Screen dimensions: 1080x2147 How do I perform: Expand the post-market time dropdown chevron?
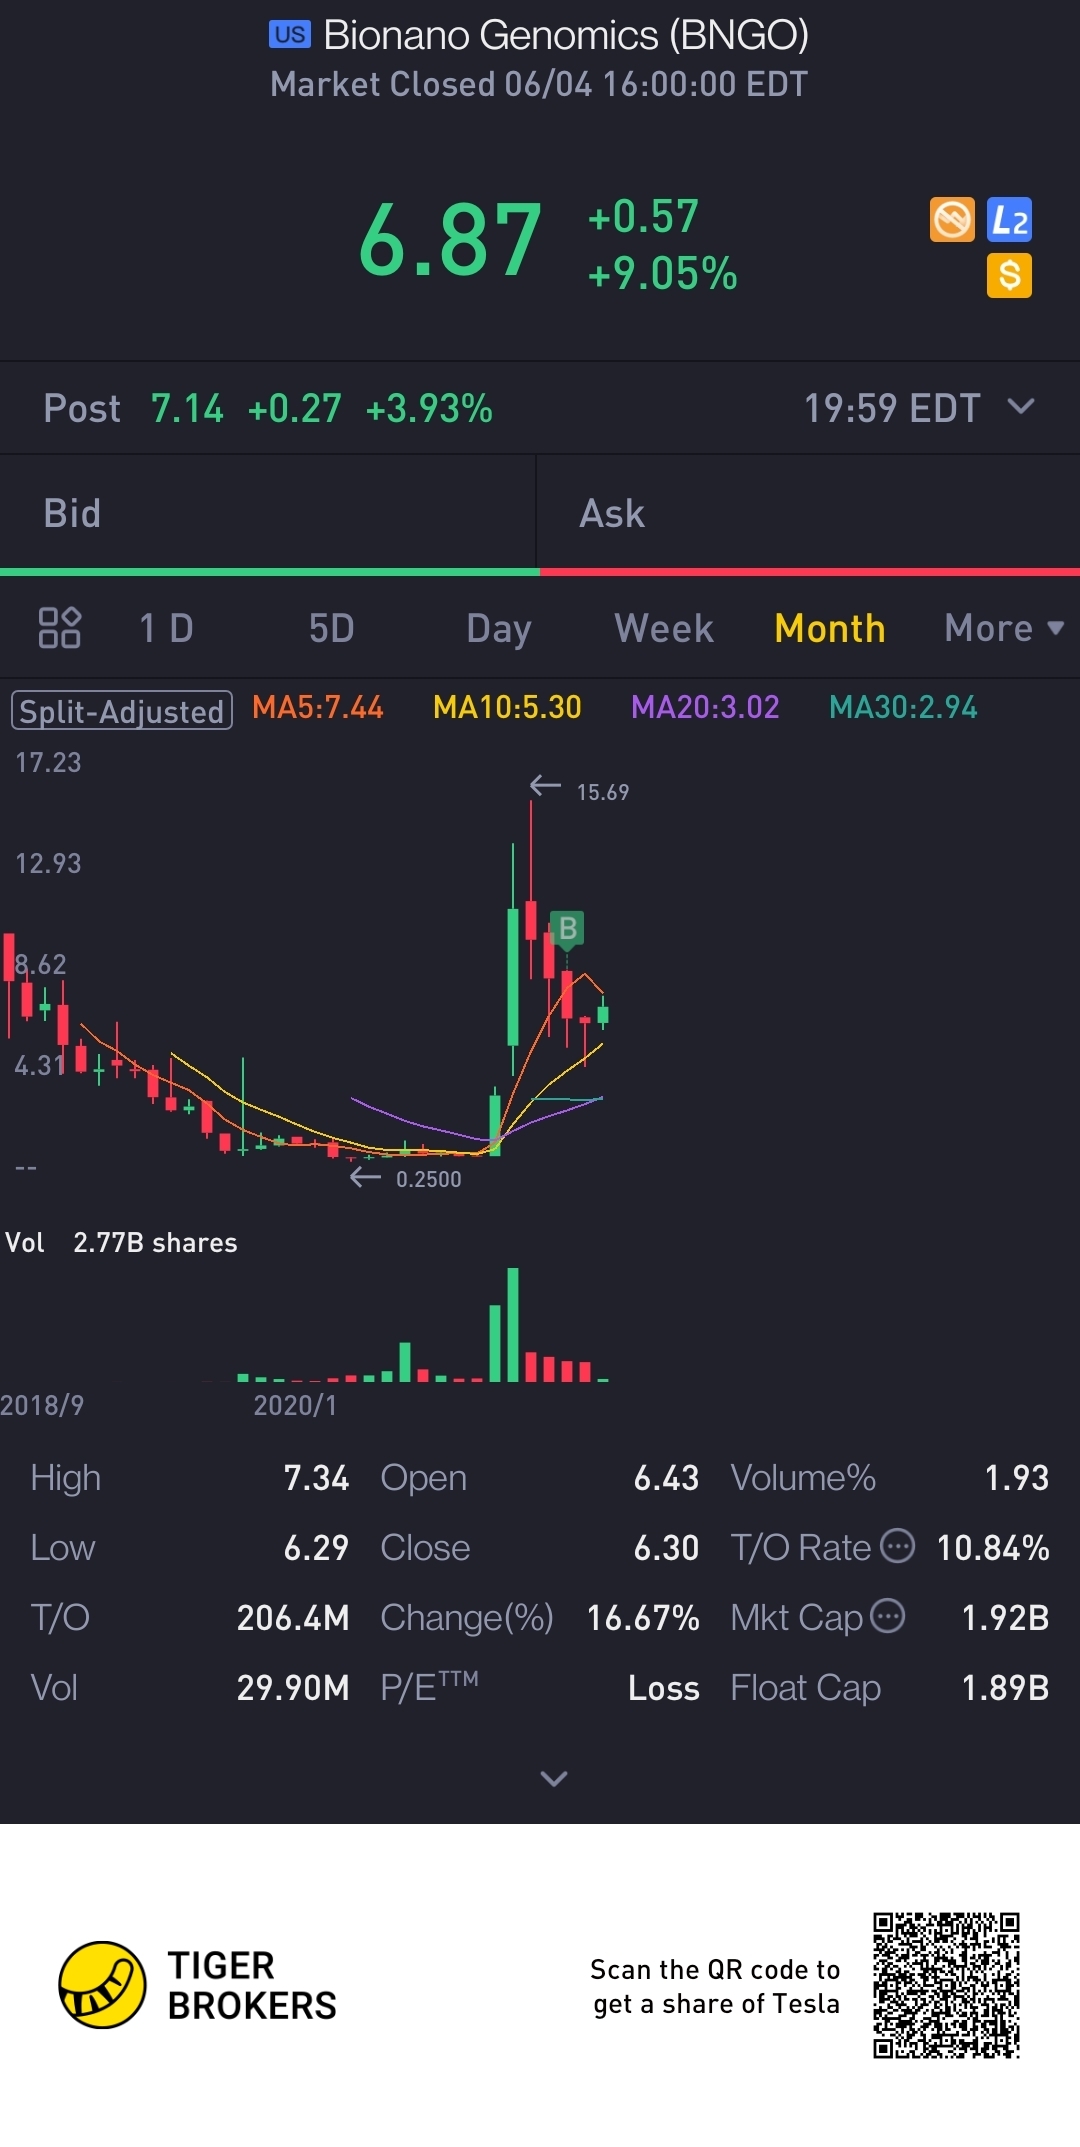coord(1021,406)
